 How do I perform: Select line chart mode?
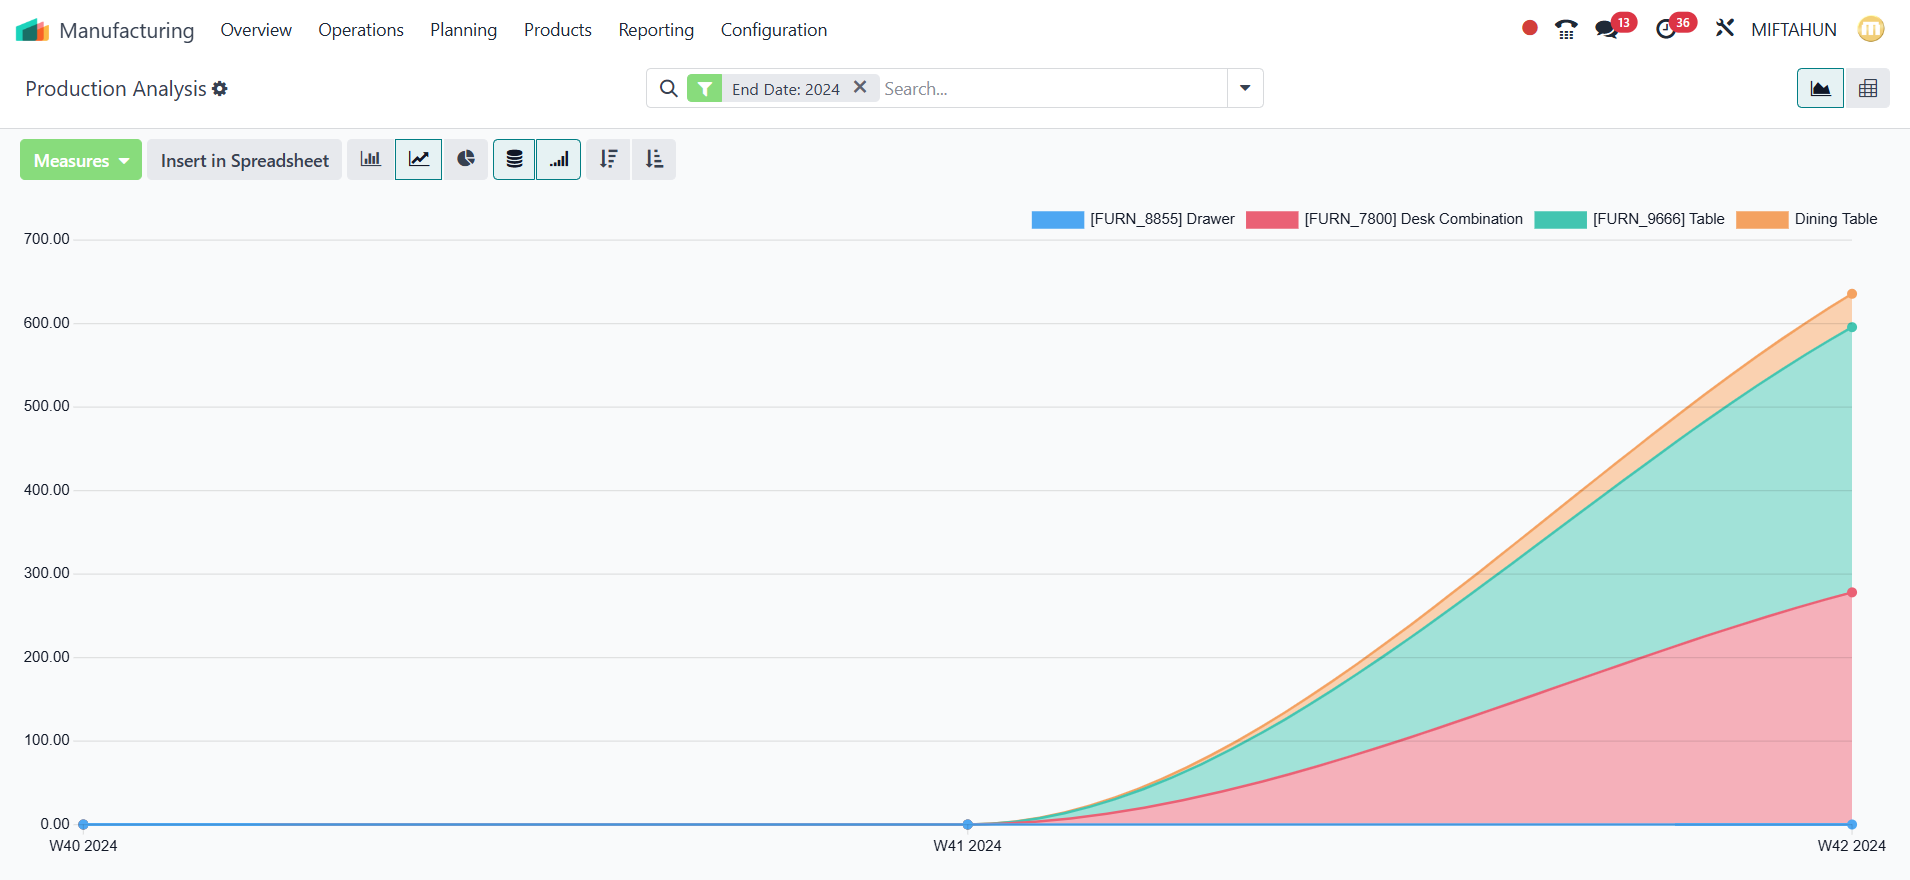click(x=419, y=159)
